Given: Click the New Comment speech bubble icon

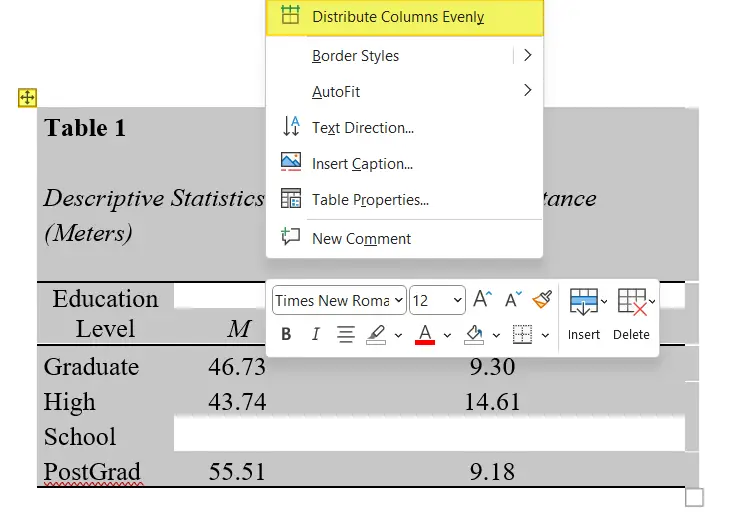Looking at the screenshot, I should [291, 236].
